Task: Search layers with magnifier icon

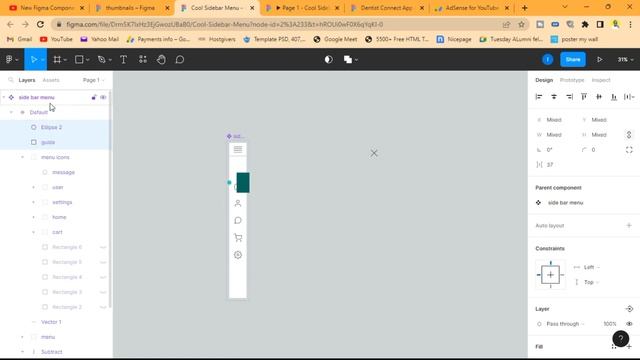Action: tap(11, 80)
